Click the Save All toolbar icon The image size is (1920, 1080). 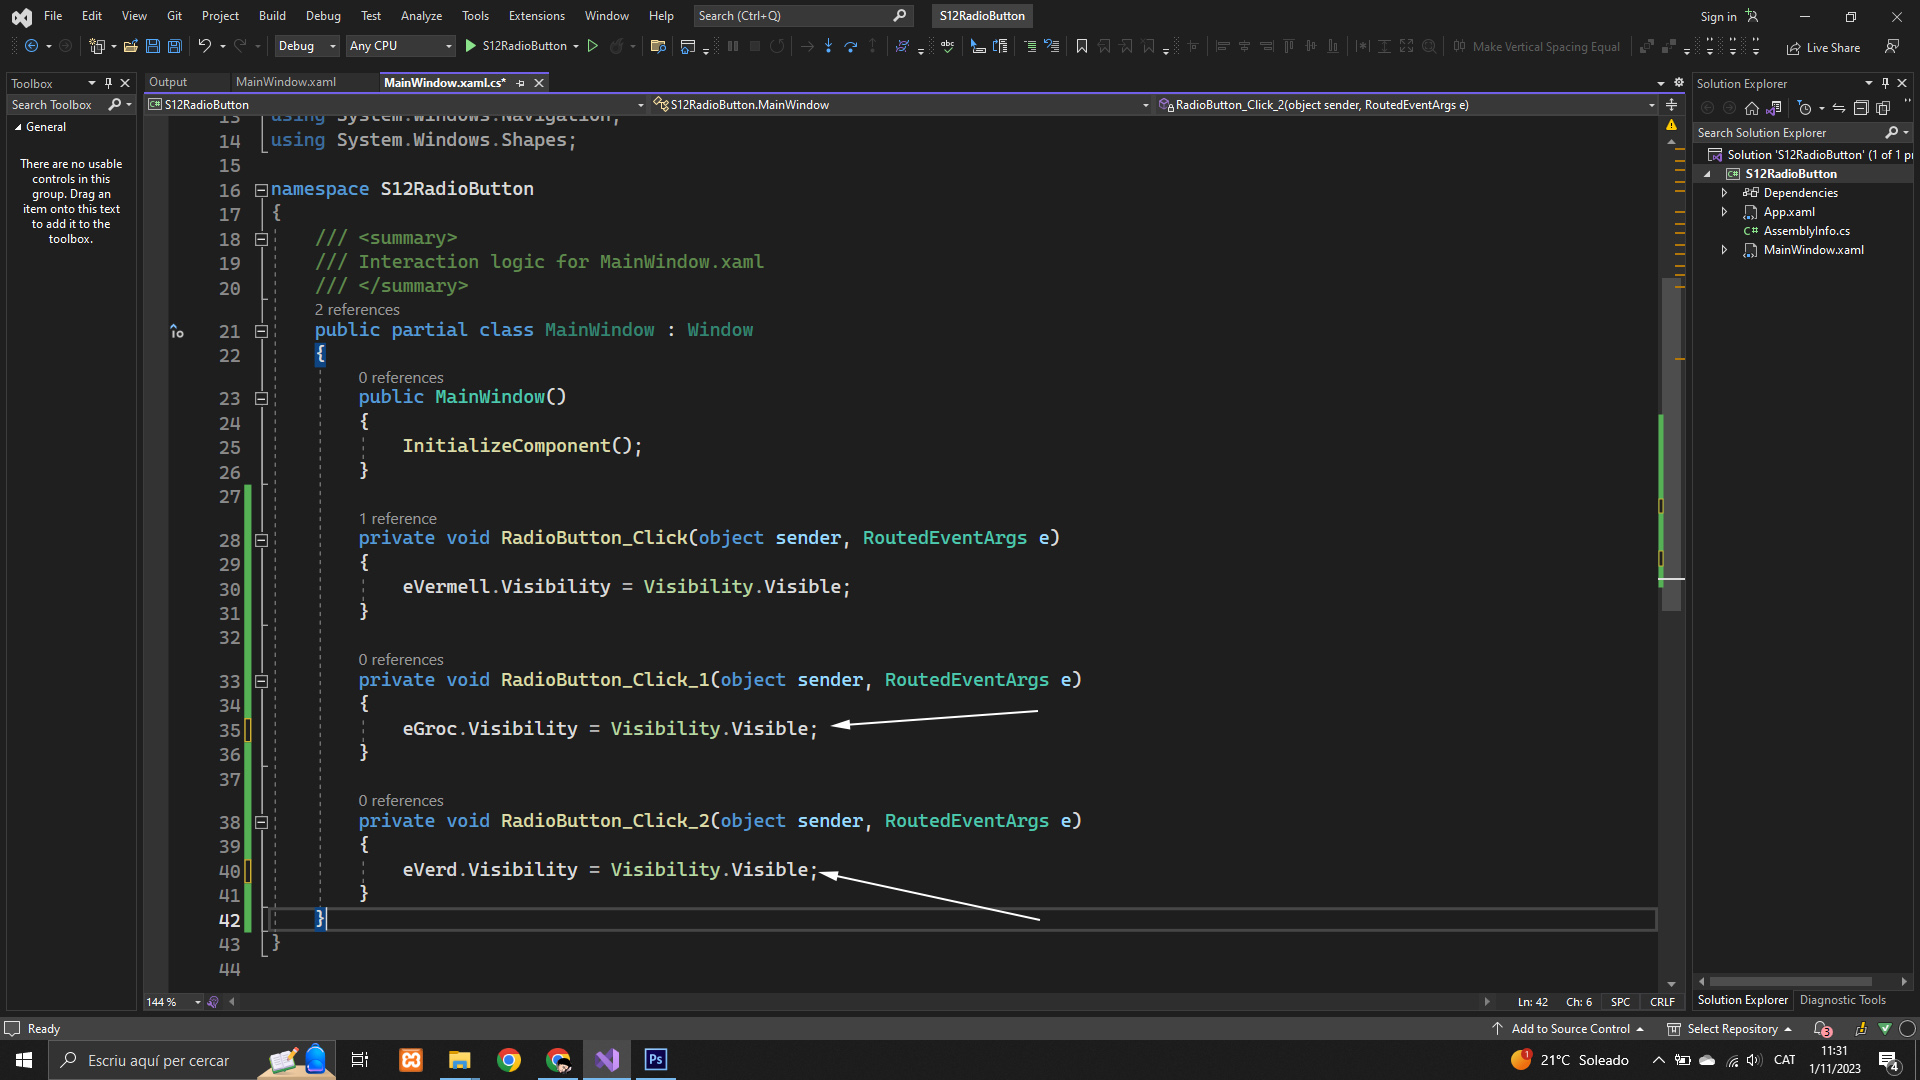[x=174, y=46]
